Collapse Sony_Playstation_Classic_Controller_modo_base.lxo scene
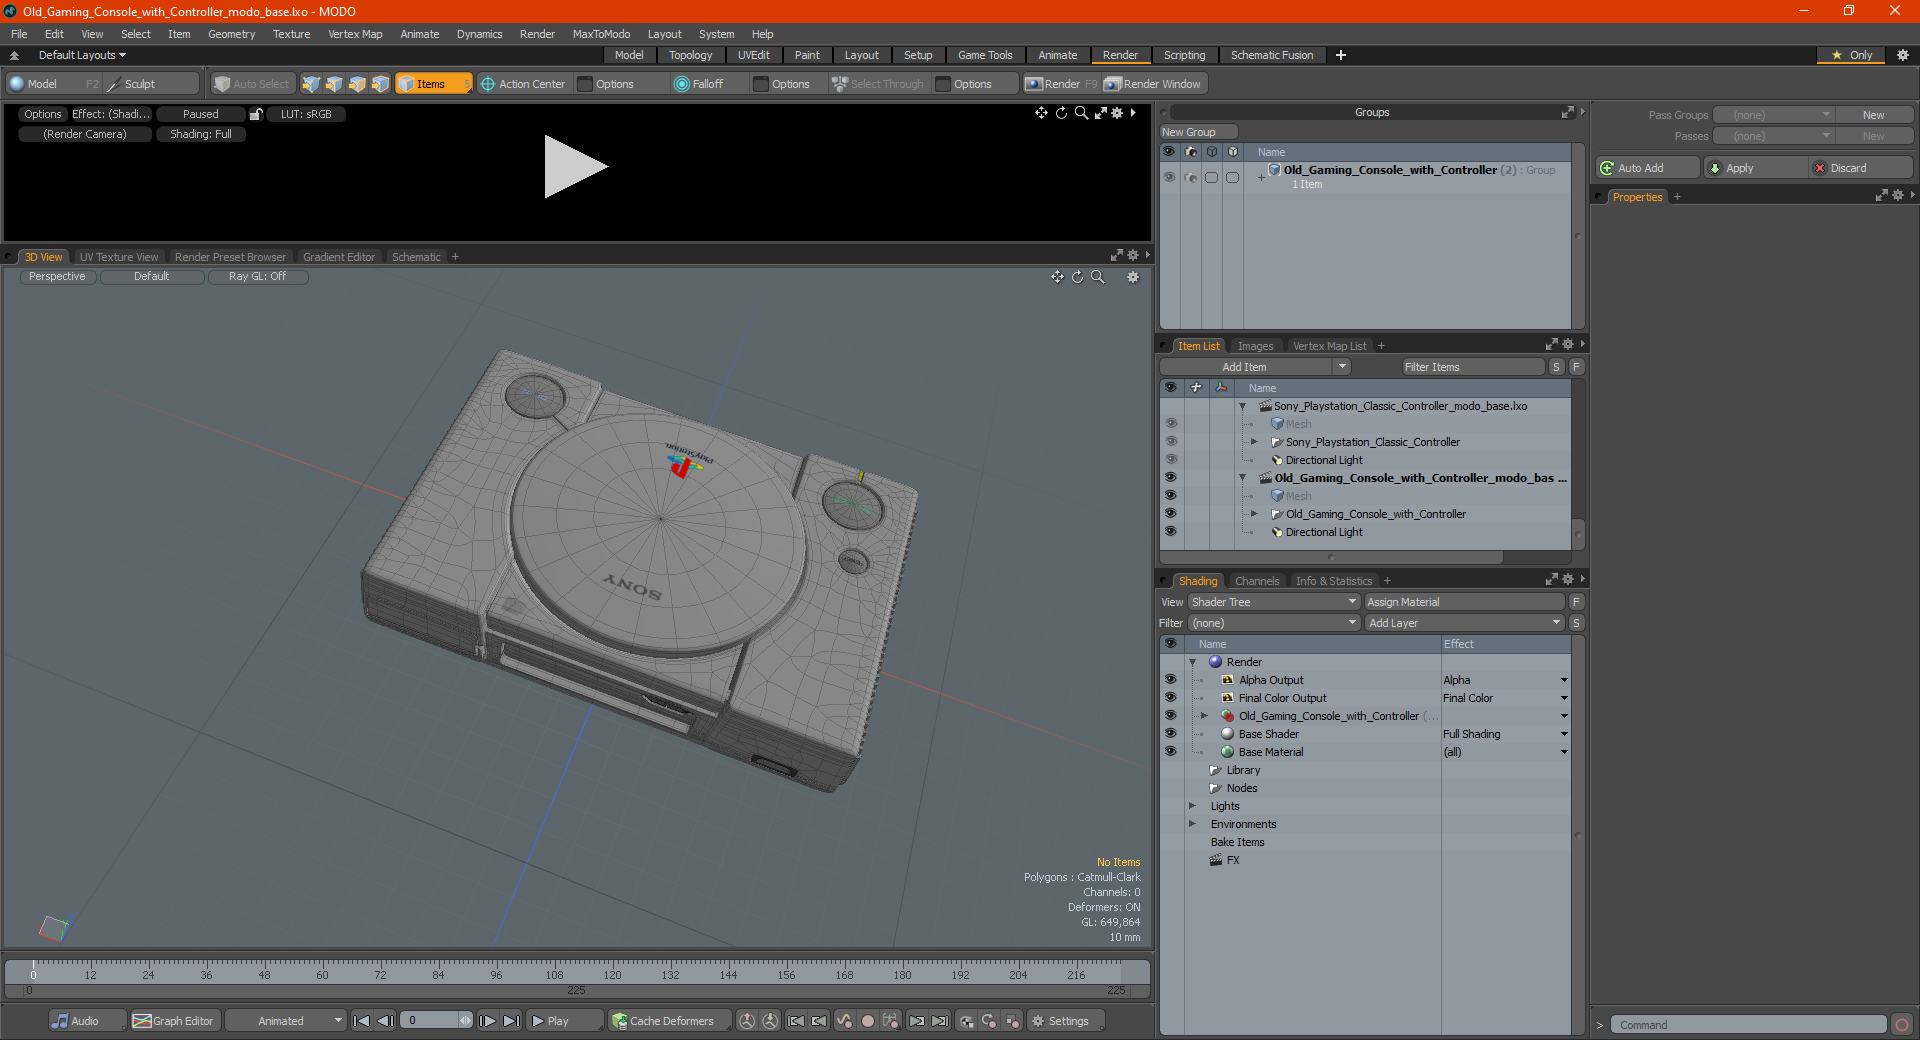Screen dimensions: 1920x1040 [1243, 406]
